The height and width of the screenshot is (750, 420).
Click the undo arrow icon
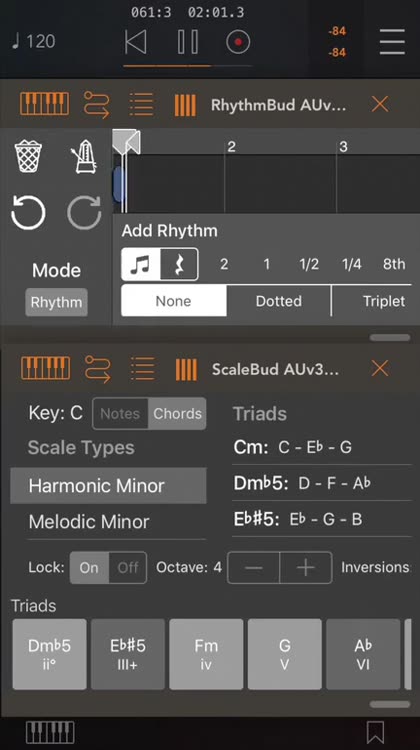point(28,213)
